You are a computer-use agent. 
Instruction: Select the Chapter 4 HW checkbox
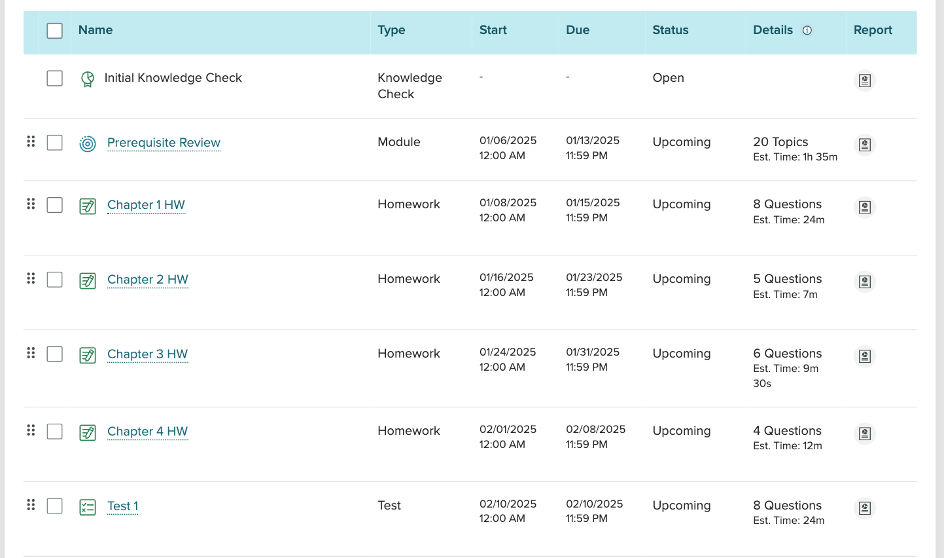tap(55, 432)
